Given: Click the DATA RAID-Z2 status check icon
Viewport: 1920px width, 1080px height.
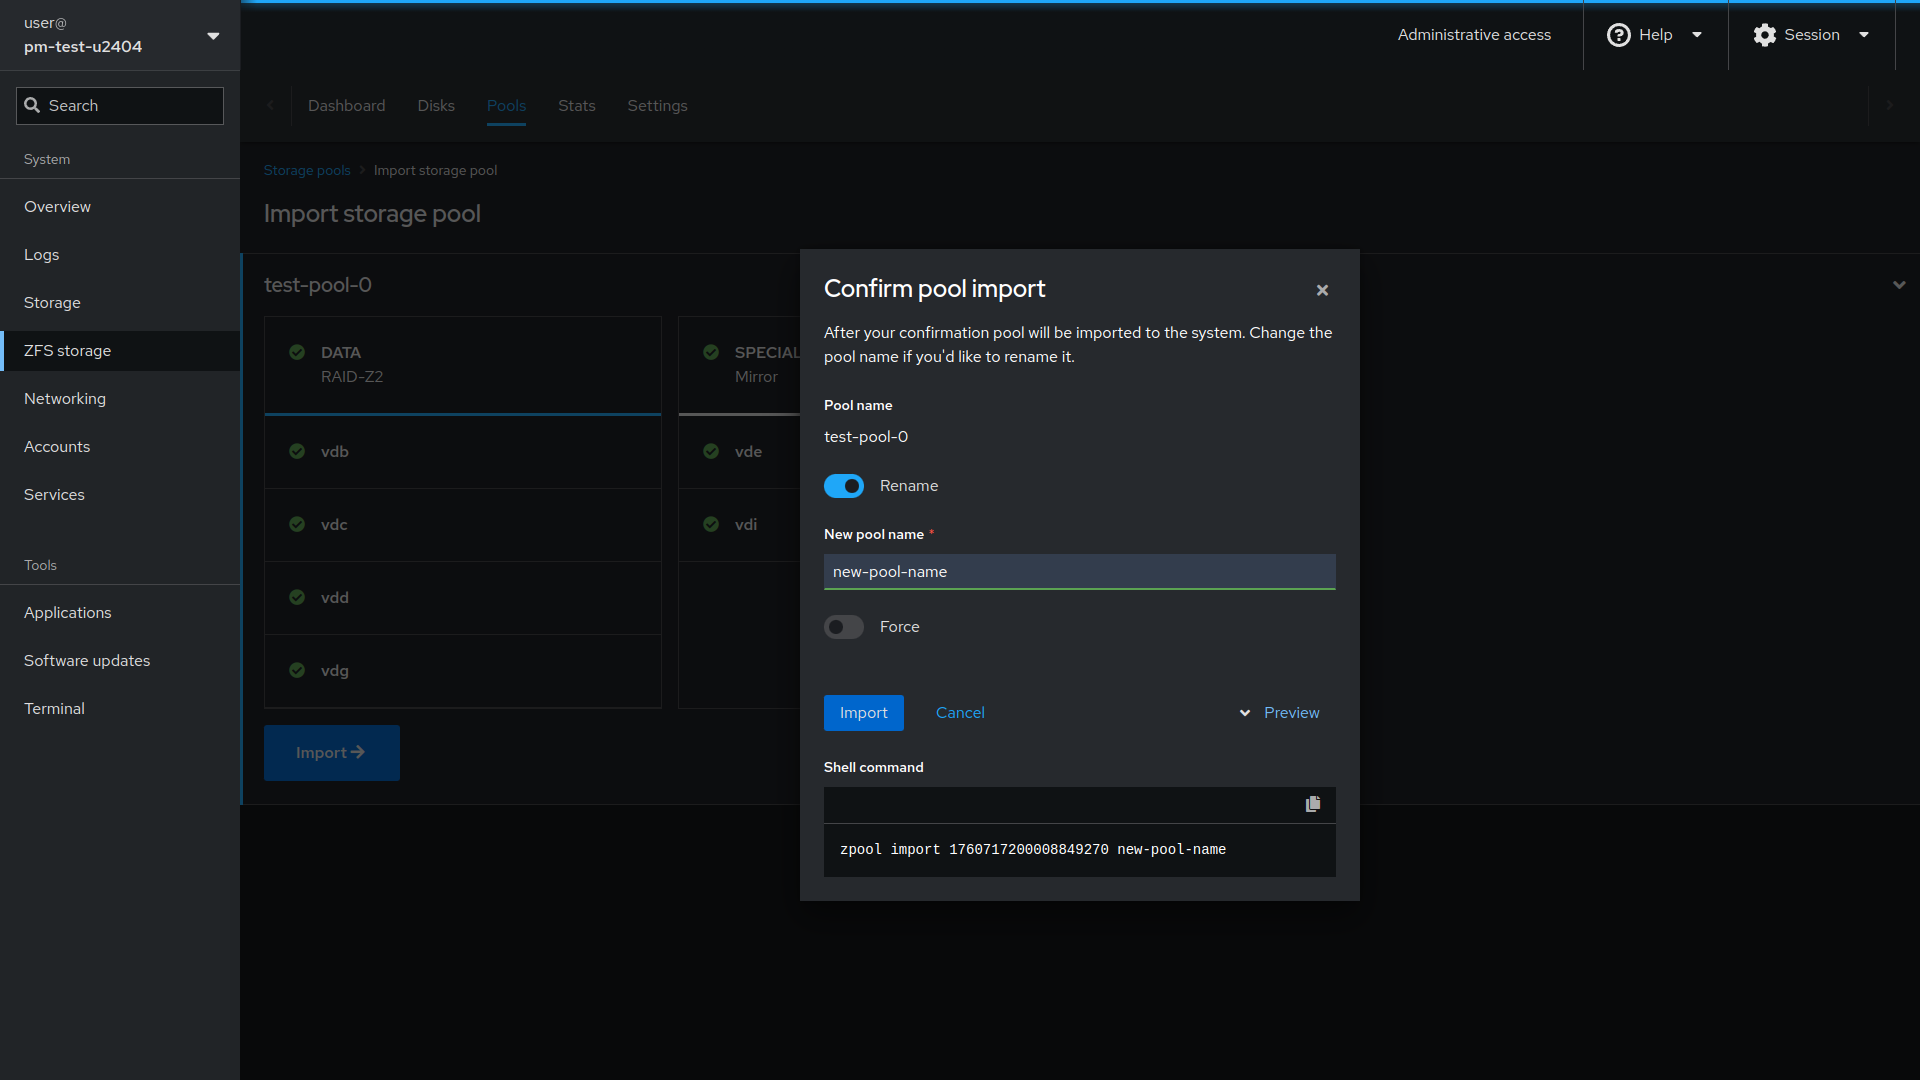Looking at the screenshot, I should (297, 352).
